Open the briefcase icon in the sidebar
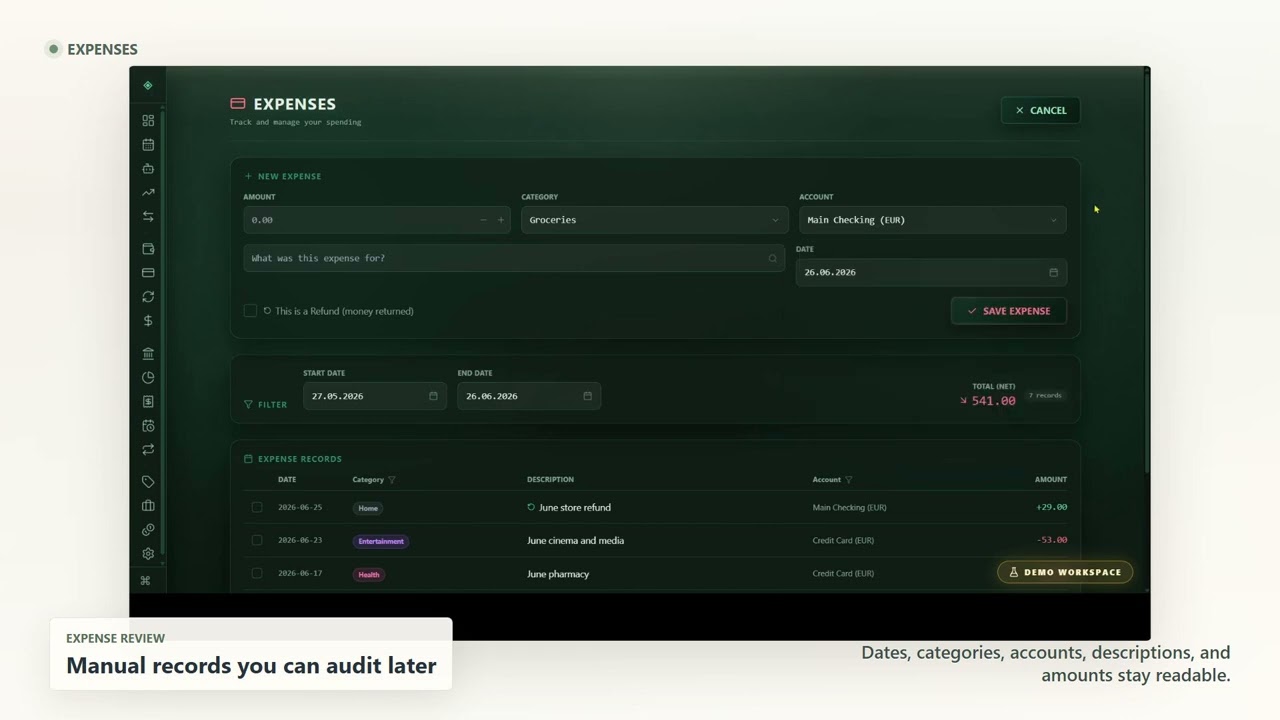 (x=148, y=506)
